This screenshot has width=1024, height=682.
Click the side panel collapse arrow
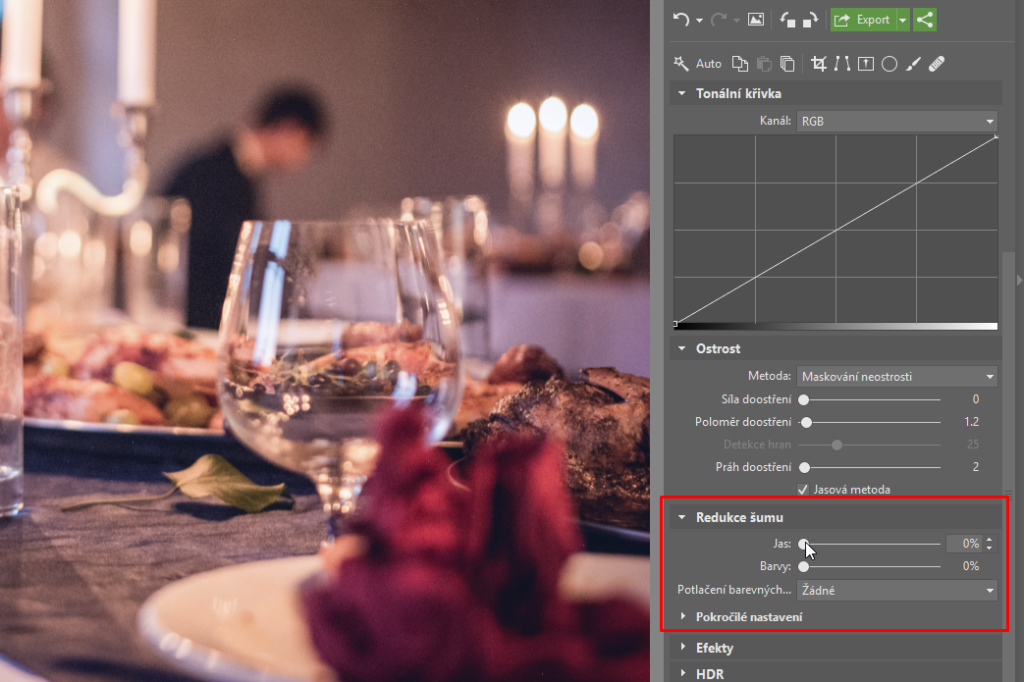click(x=1019, y=280)
